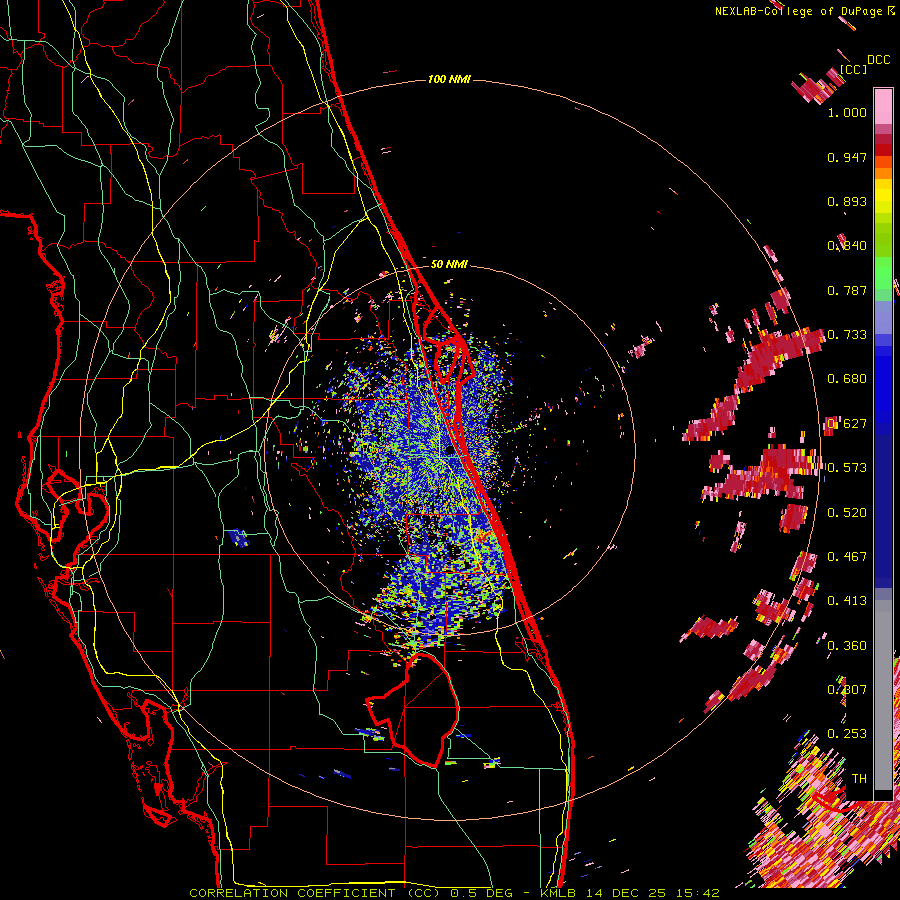Click the 0.520 legend value
The height and width of the screenshot is (900, 900).
(x=847, y=513)
